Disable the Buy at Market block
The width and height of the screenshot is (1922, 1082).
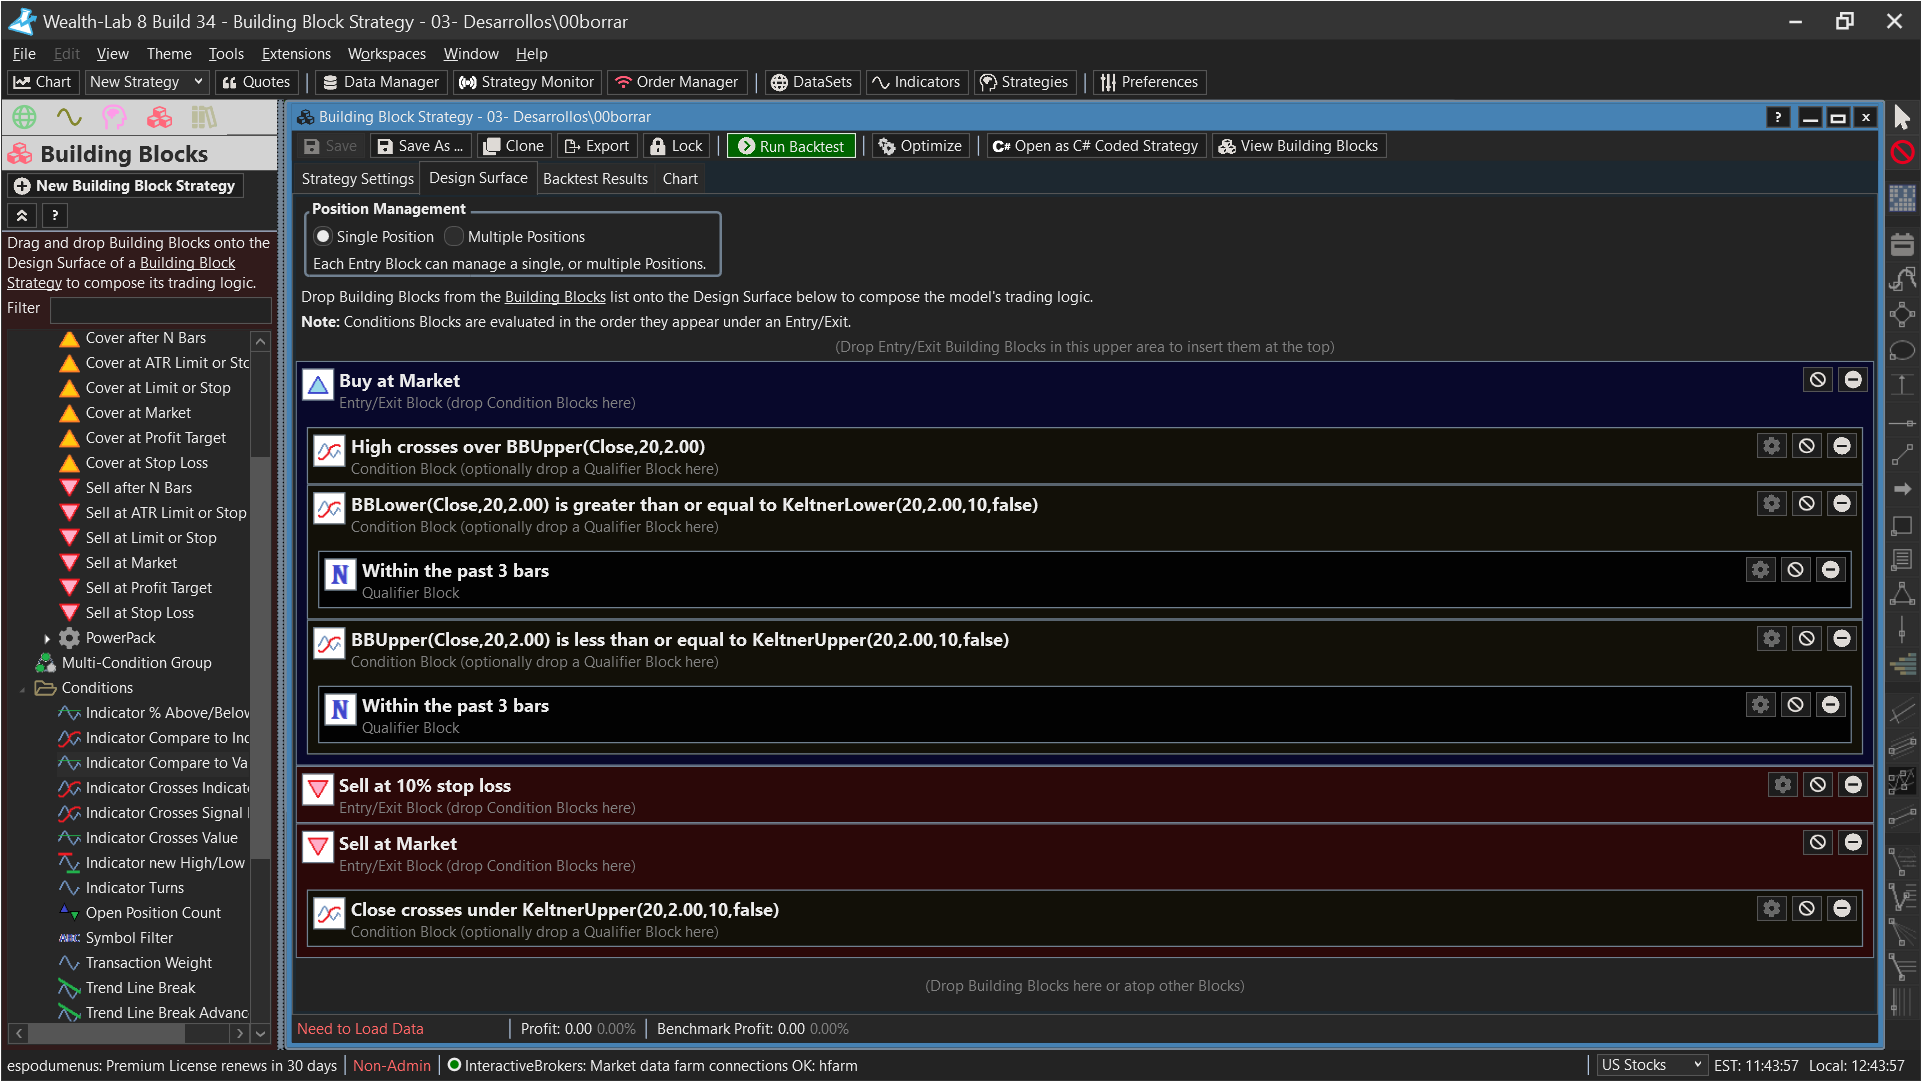[x=1817, y=380]
